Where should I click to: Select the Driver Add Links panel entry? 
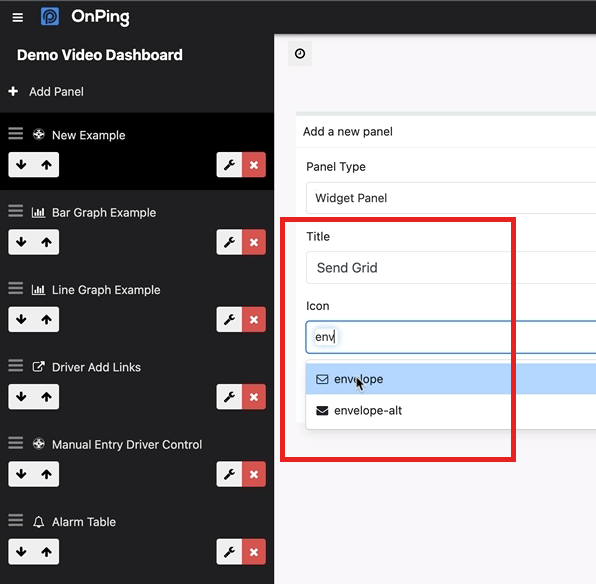tap(96, 367)
